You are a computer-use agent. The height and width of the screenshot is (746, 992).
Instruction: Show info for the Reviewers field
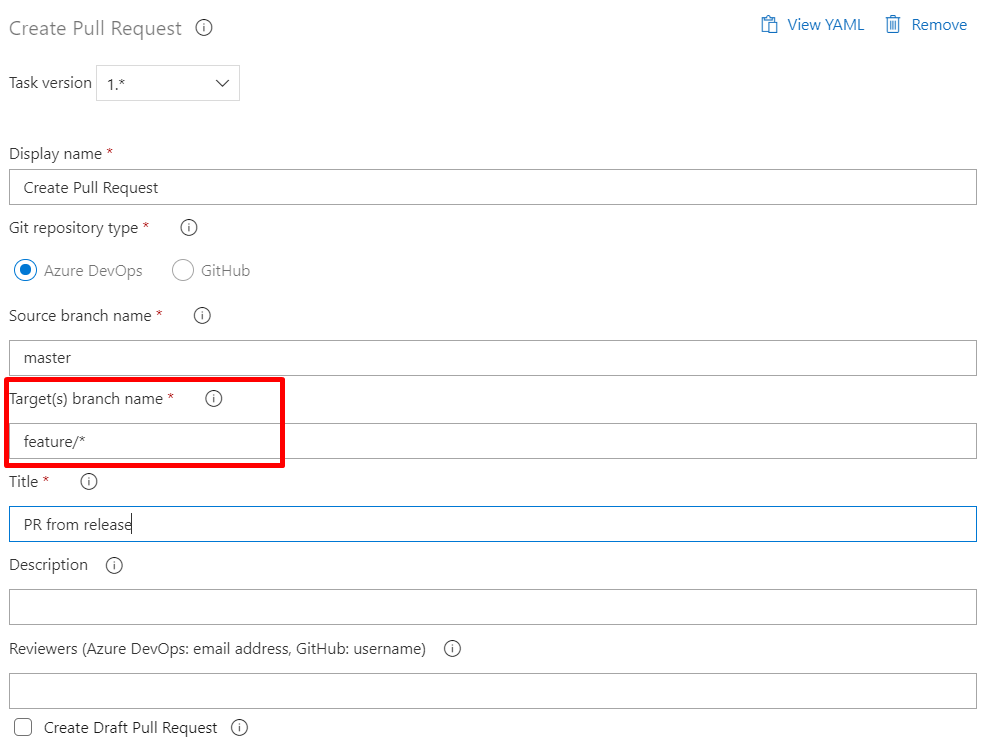point(452,649)
